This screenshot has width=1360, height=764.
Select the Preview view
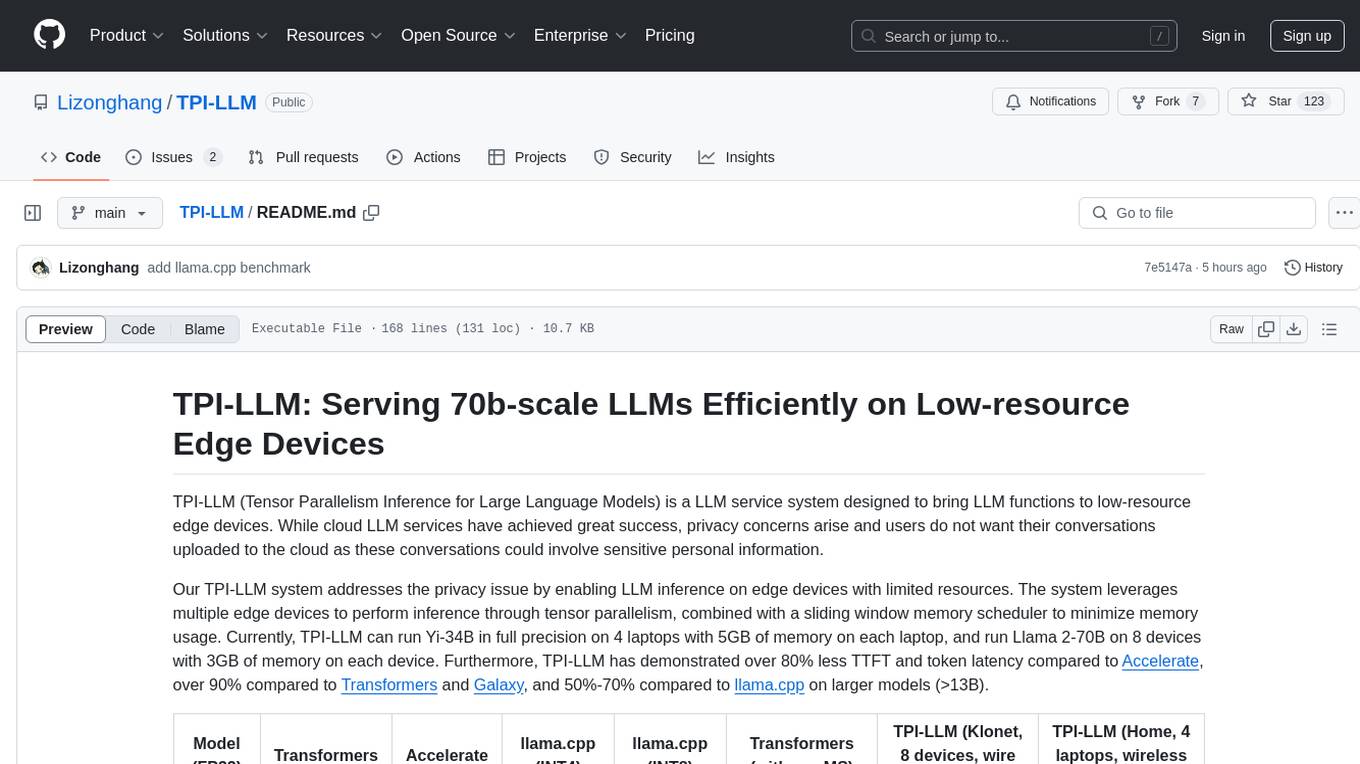[x=66, y=329]
